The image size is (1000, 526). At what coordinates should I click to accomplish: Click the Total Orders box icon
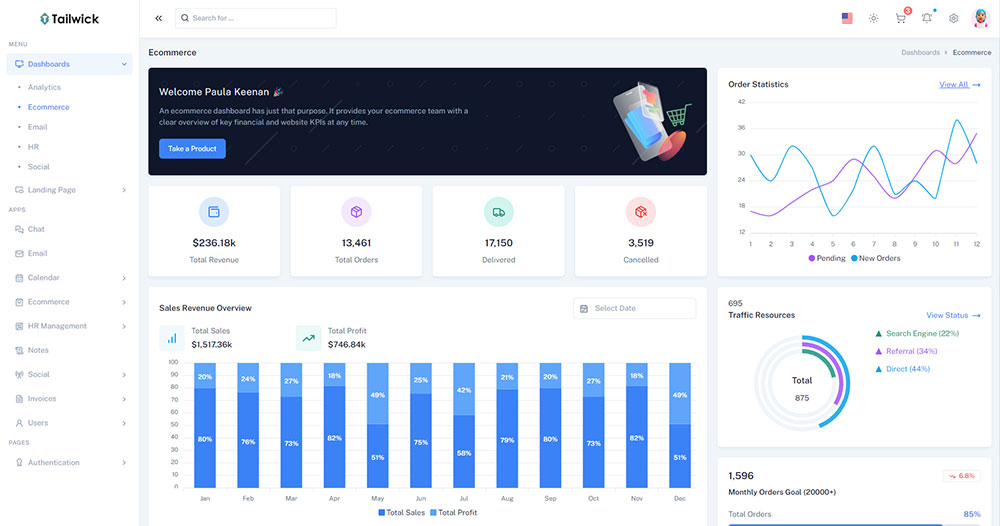pyautogui.click(x=356, y=212)
